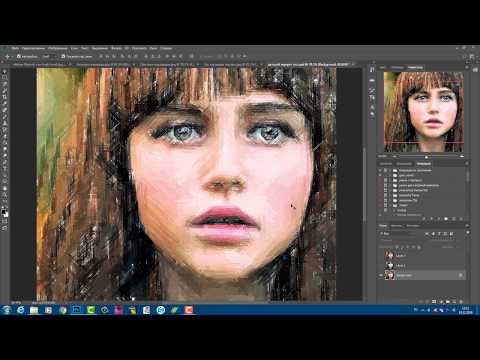Click the Navigator preview thumbnail
Viewport: 480px width, 360px height.
(x=423, y=112)
